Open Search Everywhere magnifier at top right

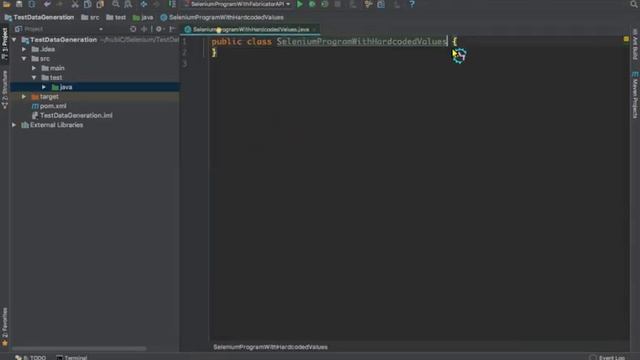coord(634,4)
